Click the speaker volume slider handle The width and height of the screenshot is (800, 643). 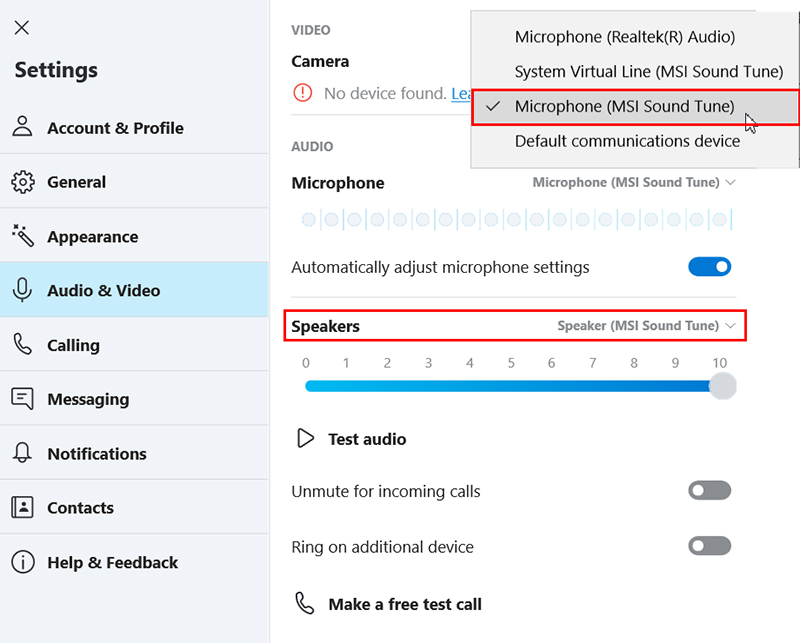pos(722,386)
